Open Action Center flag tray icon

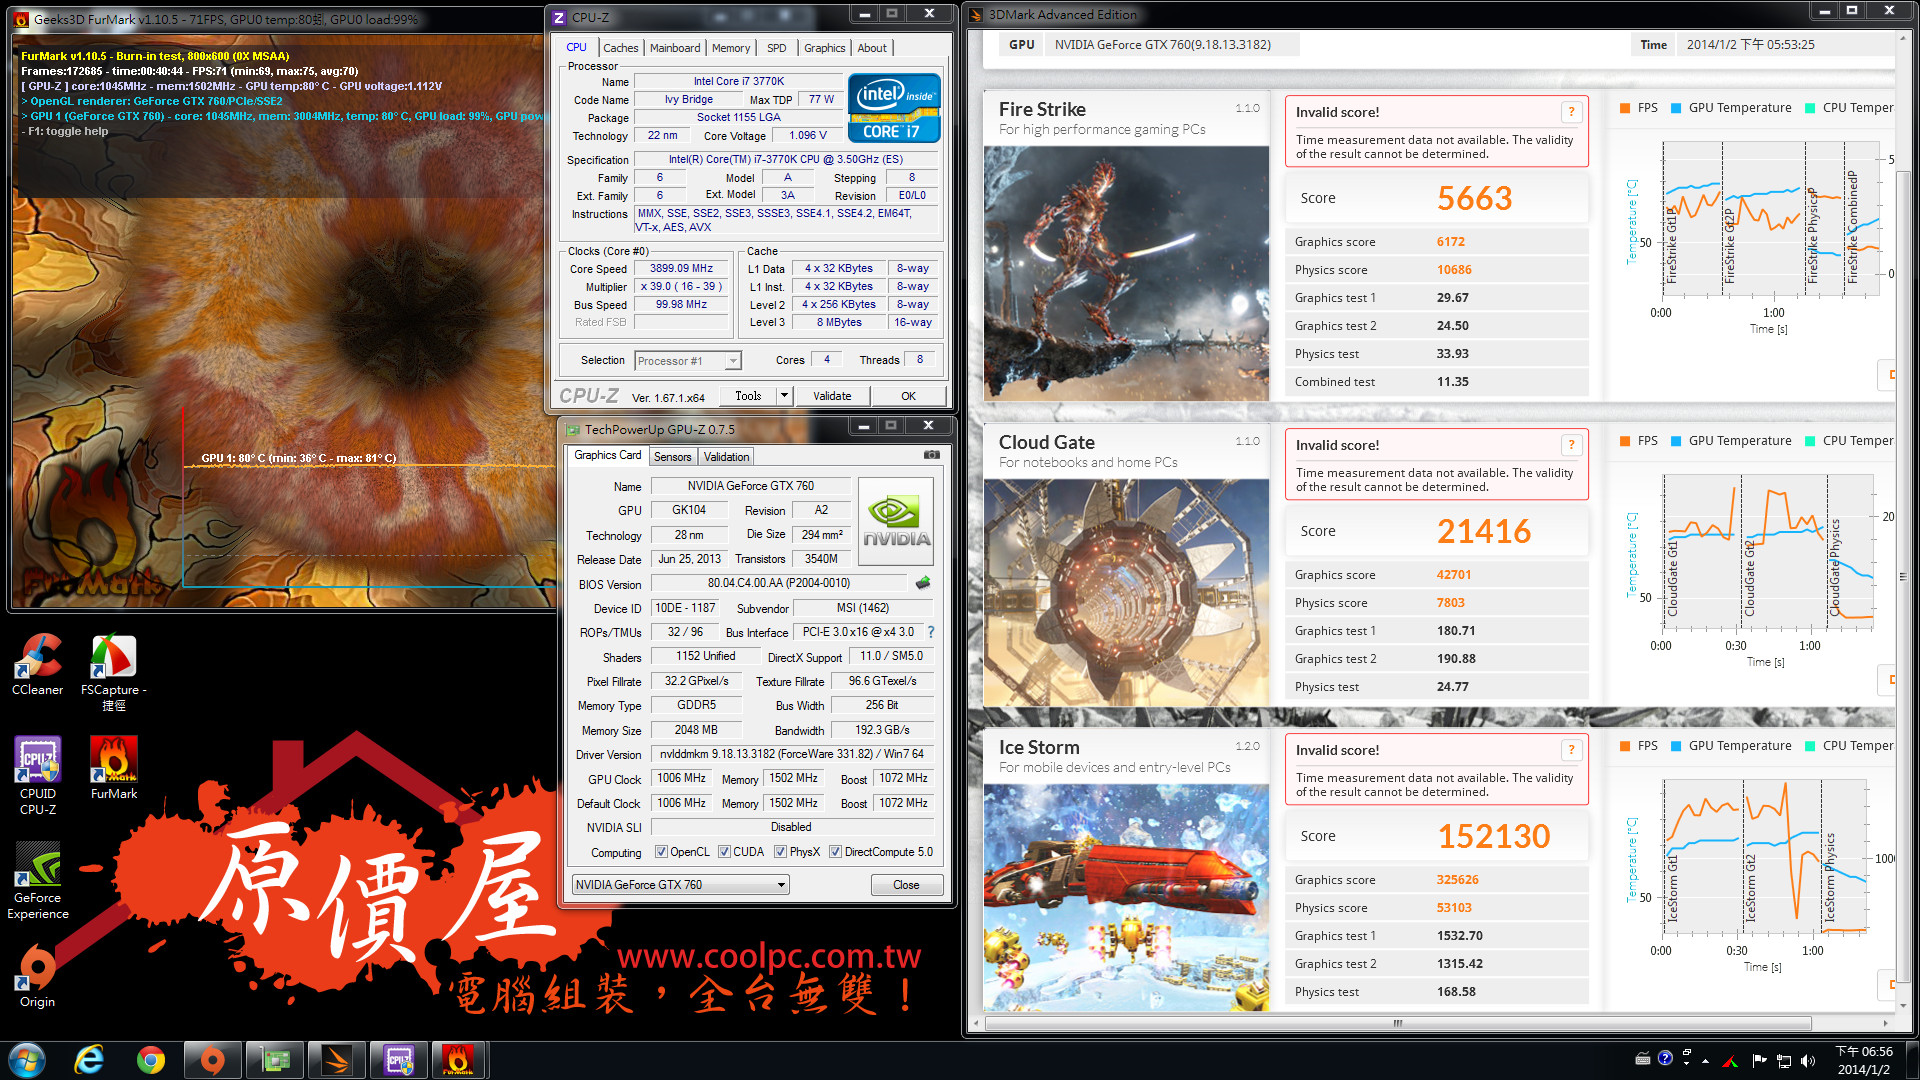click(1759, 1061)
